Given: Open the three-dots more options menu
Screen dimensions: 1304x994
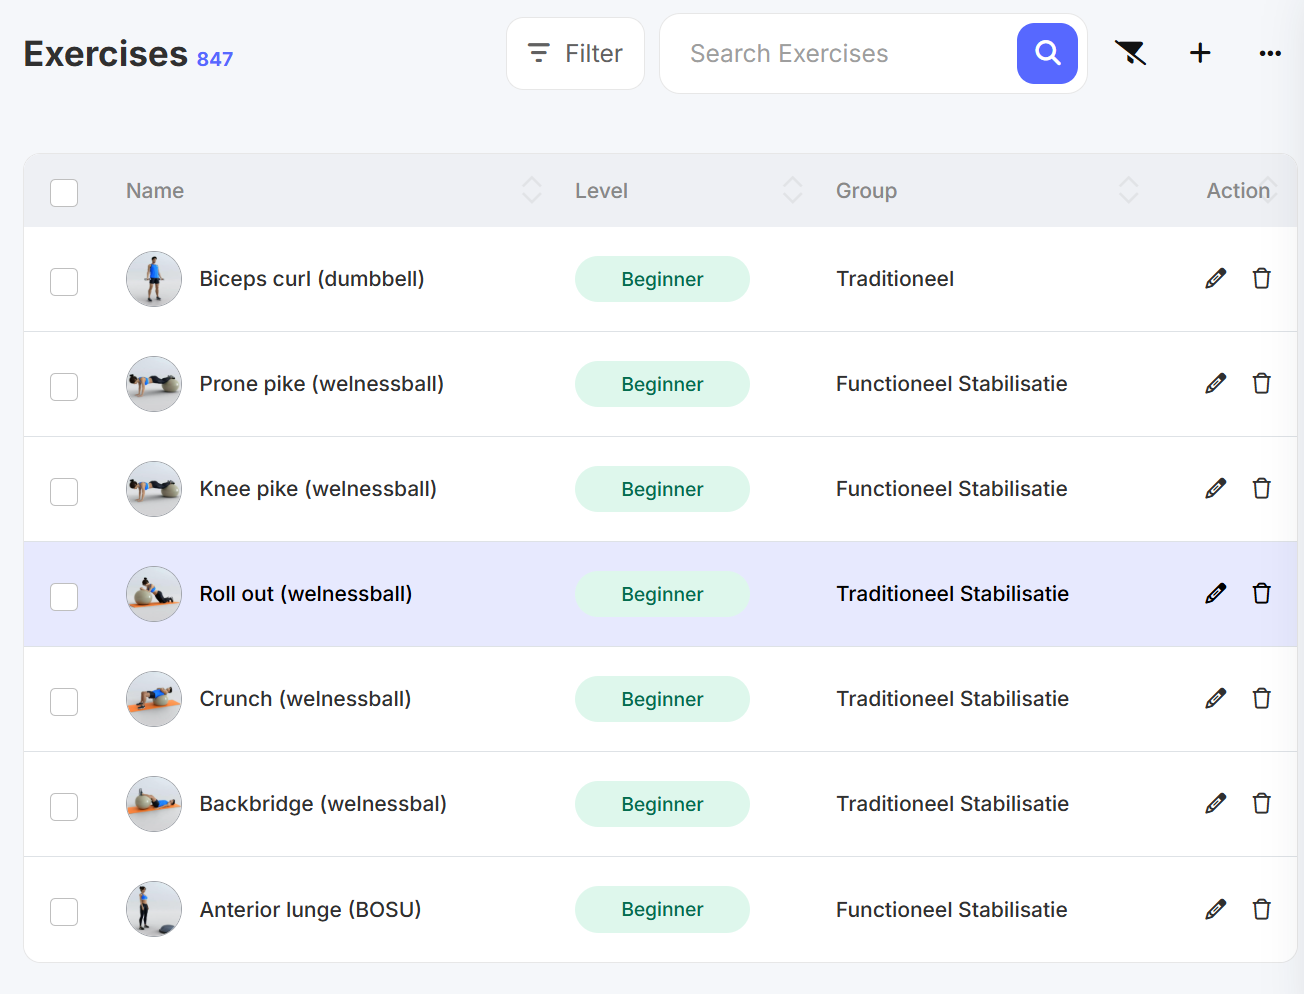Looking at the screenshot, I should coord(1270,53).
